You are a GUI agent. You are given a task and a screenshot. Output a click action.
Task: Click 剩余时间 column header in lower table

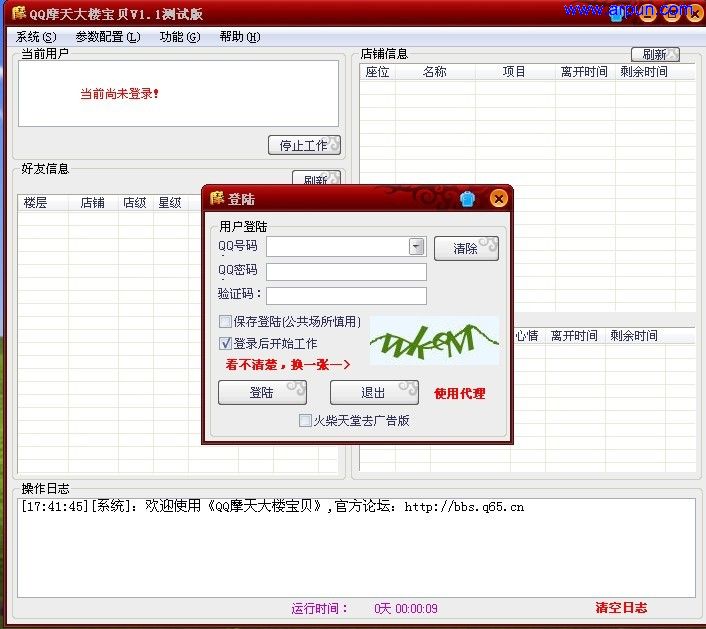click(634, 335)
